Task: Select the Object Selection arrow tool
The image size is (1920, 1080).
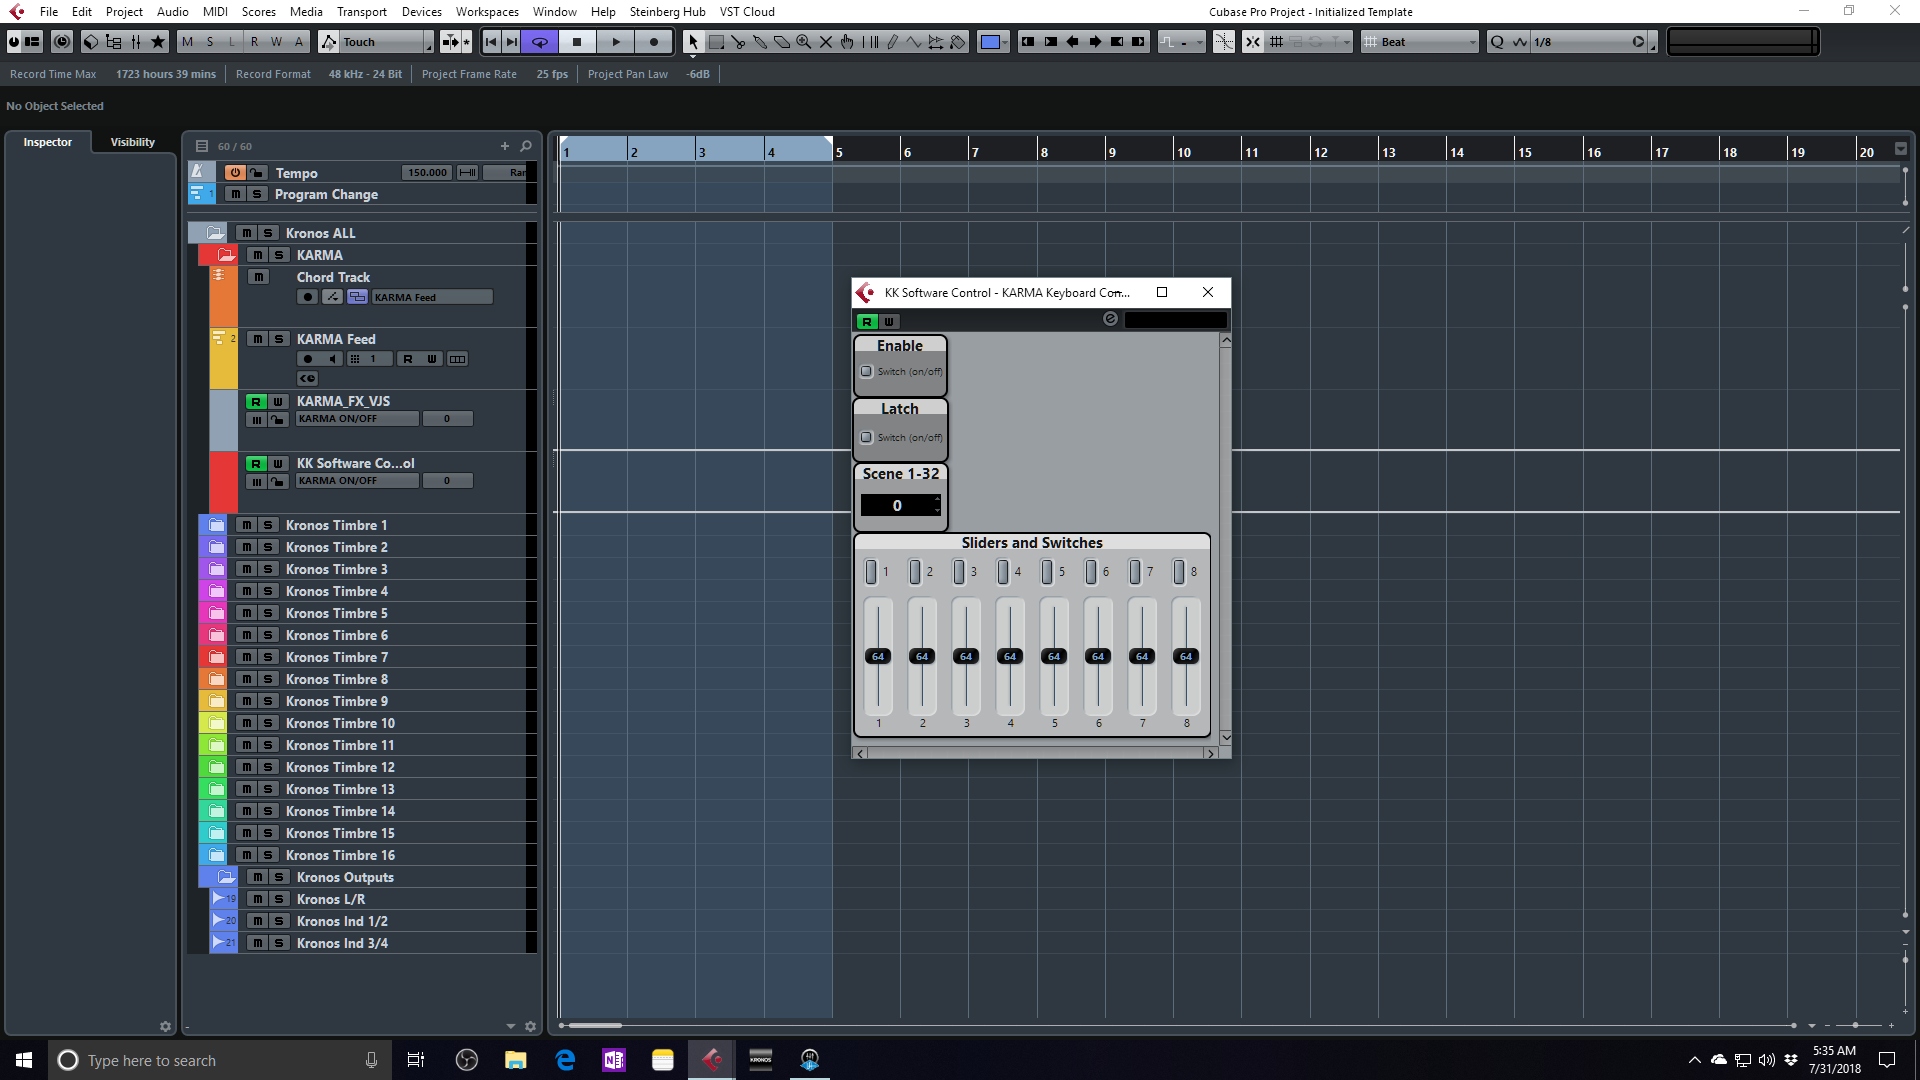Action: click(x=693, y=42)
